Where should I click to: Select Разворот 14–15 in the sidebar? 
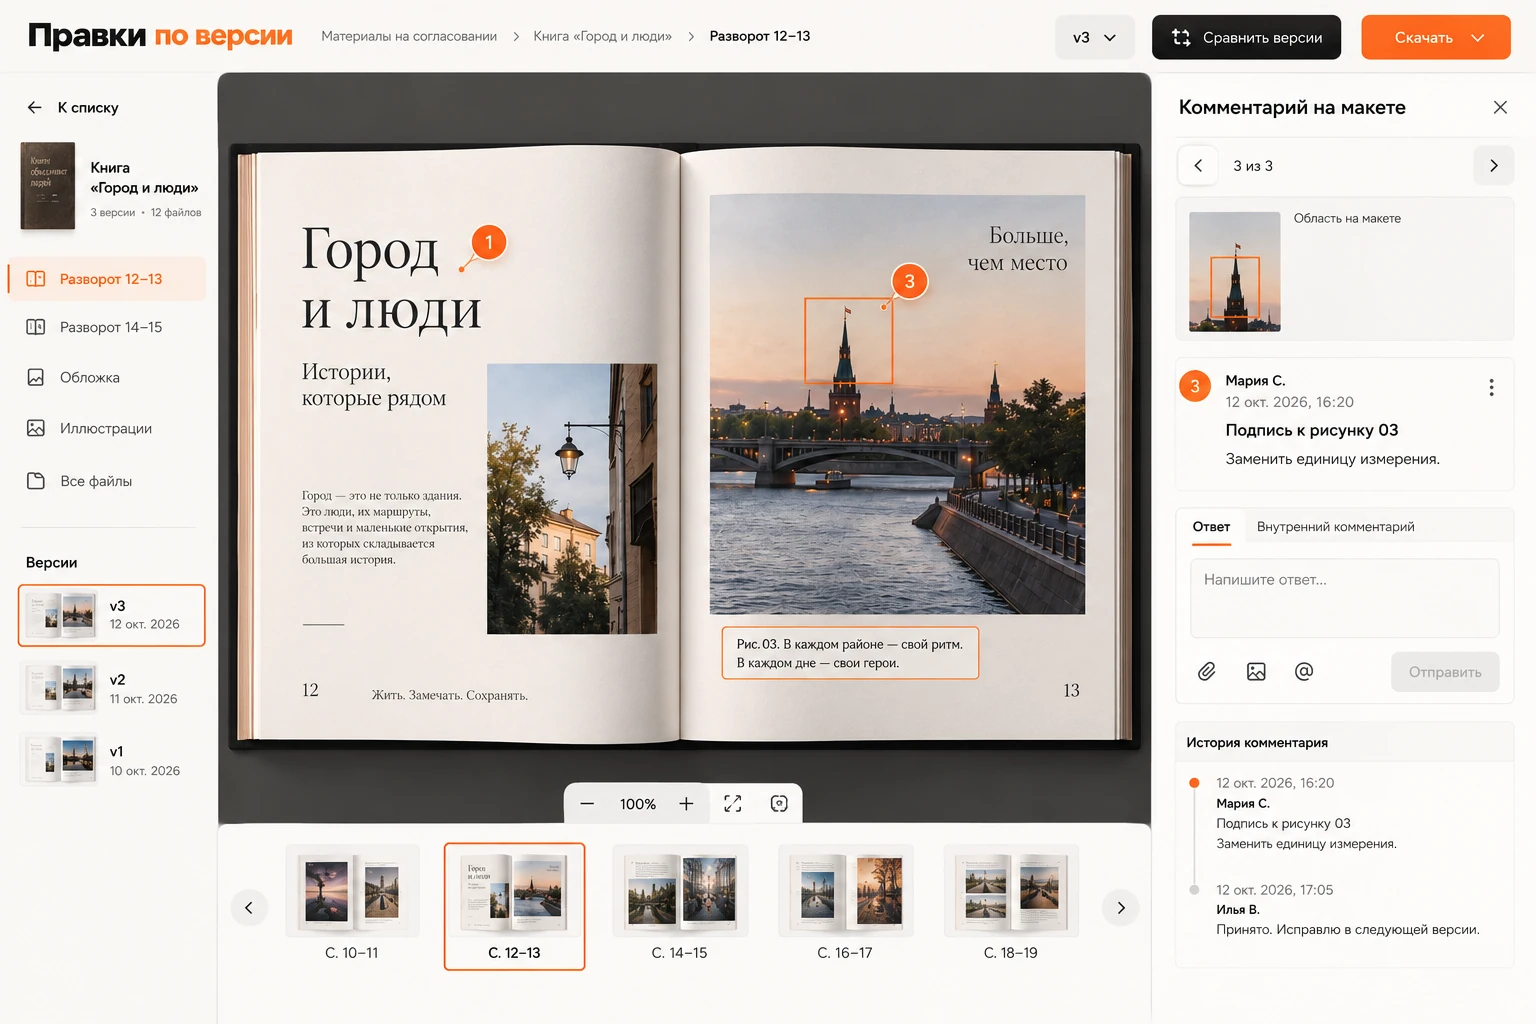tap(108, 327)
